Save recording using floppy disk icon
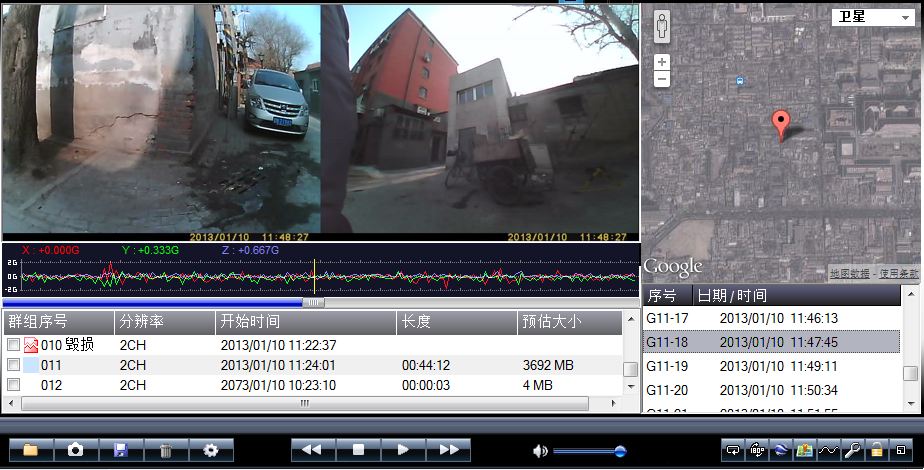The height and width of the screenshot is (470, 924). tap(120, 450)
